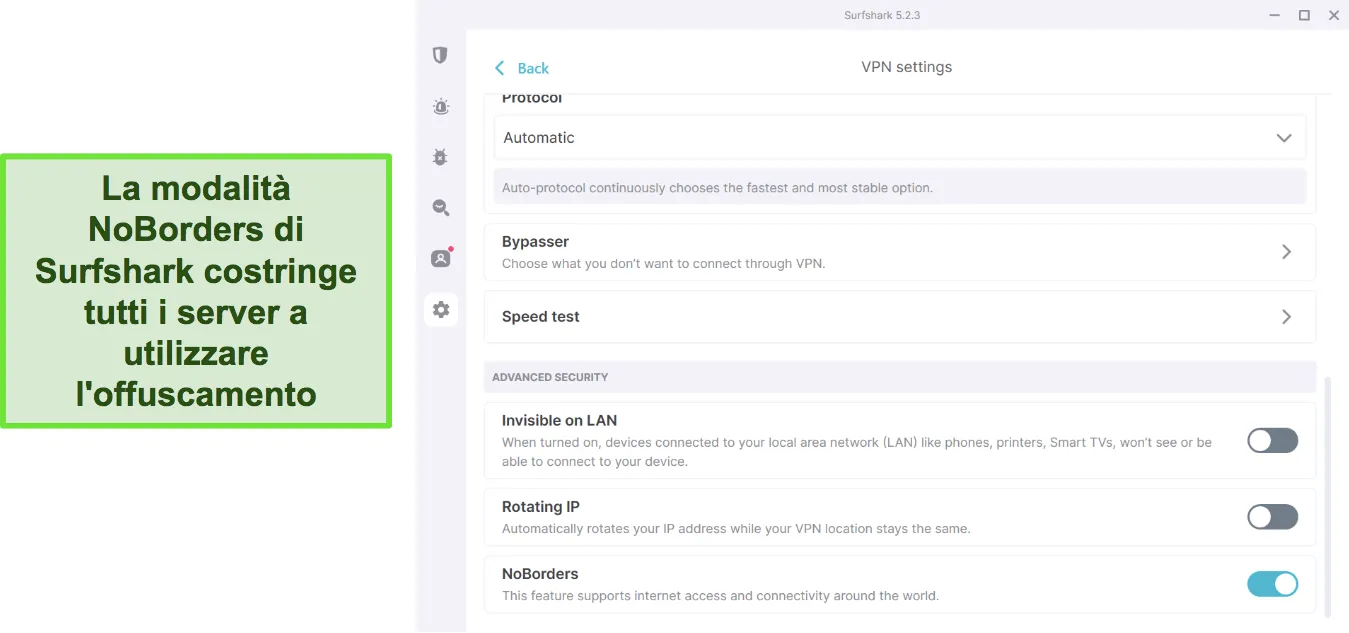
Task: Click the NoBorders label
Action: (540, 574)
